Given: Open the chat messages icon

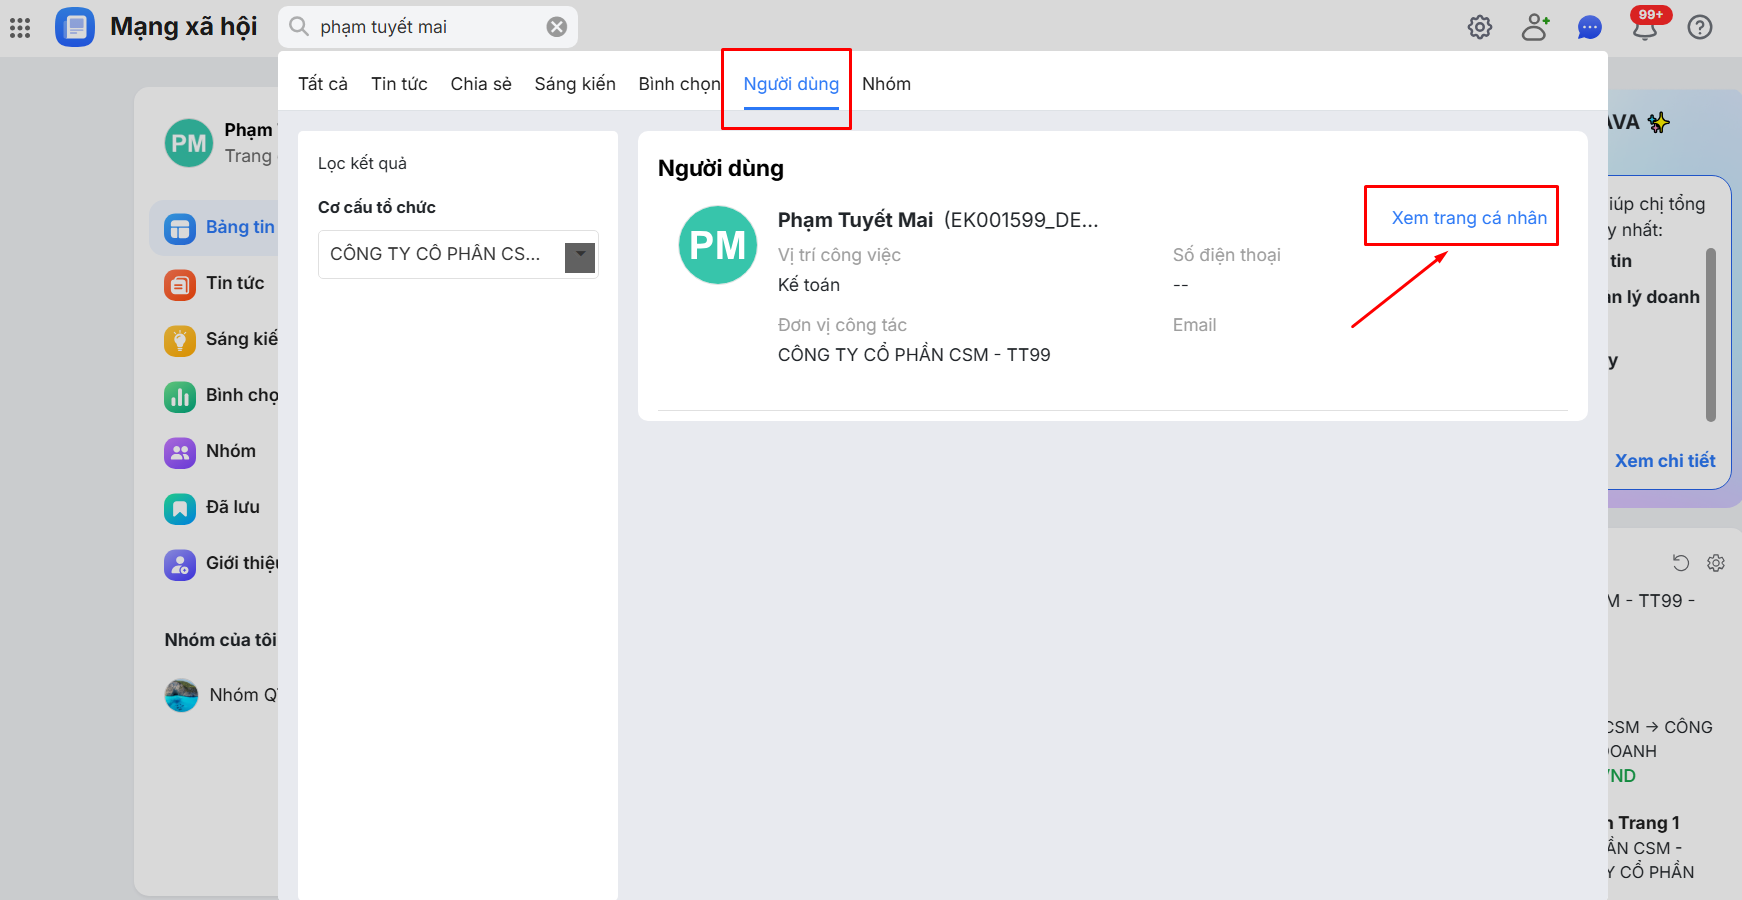Looking at the screenshot, I should 1590,27.
